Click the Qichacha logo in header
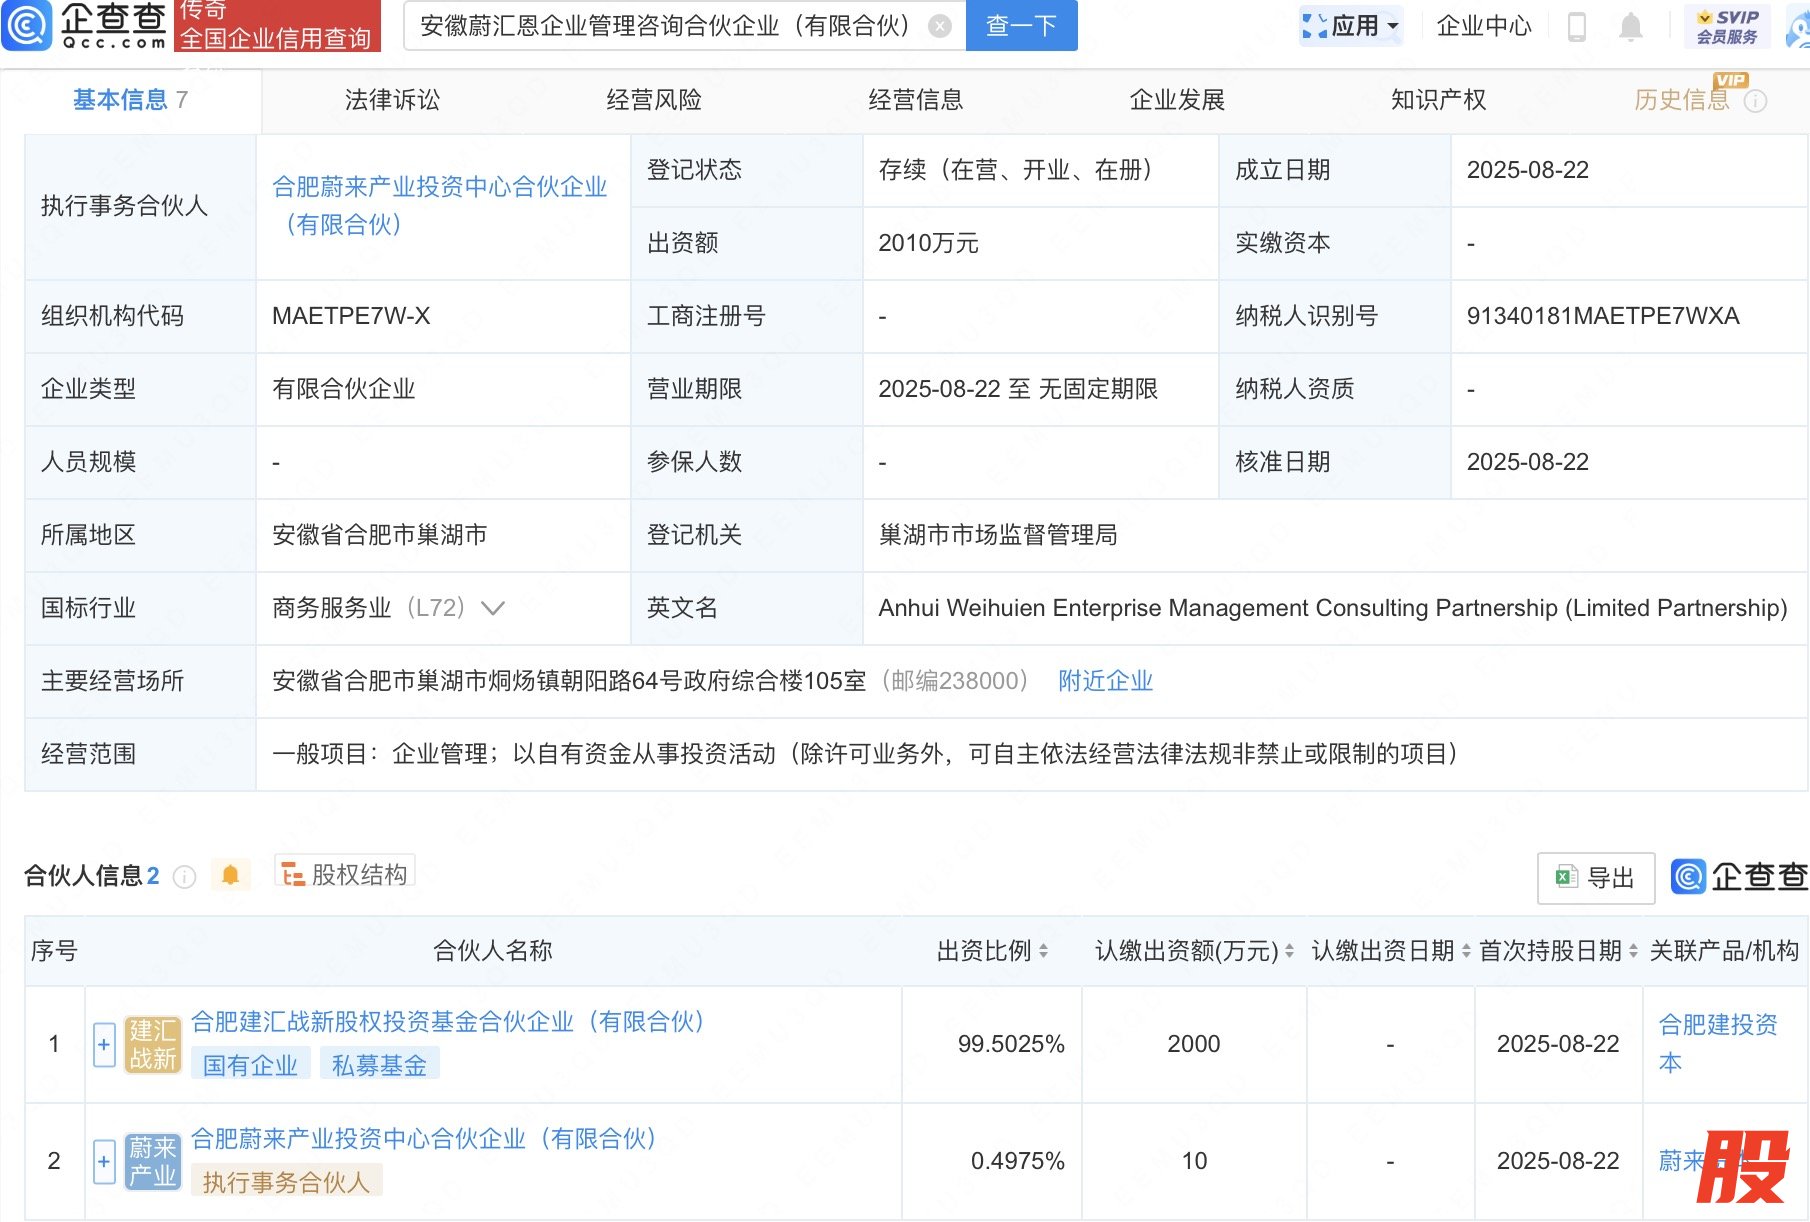Screen dimensions: 1810x1222 pyautogui.click(x=85, y=25)
